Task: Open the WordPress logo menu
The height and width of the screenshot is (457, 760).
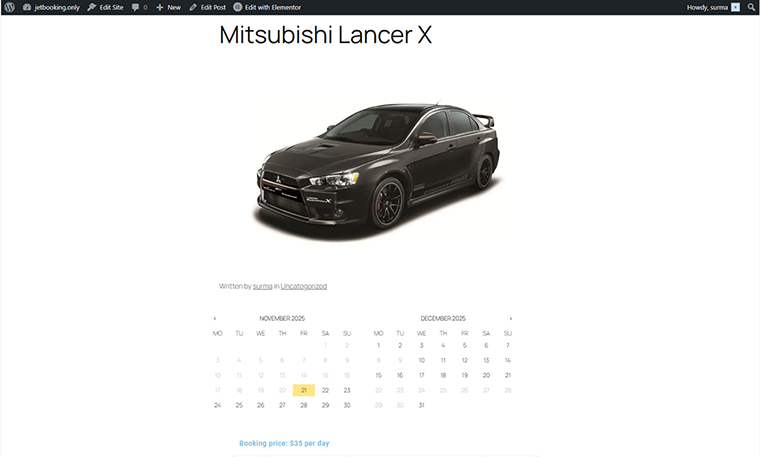Action: [10, 7]
